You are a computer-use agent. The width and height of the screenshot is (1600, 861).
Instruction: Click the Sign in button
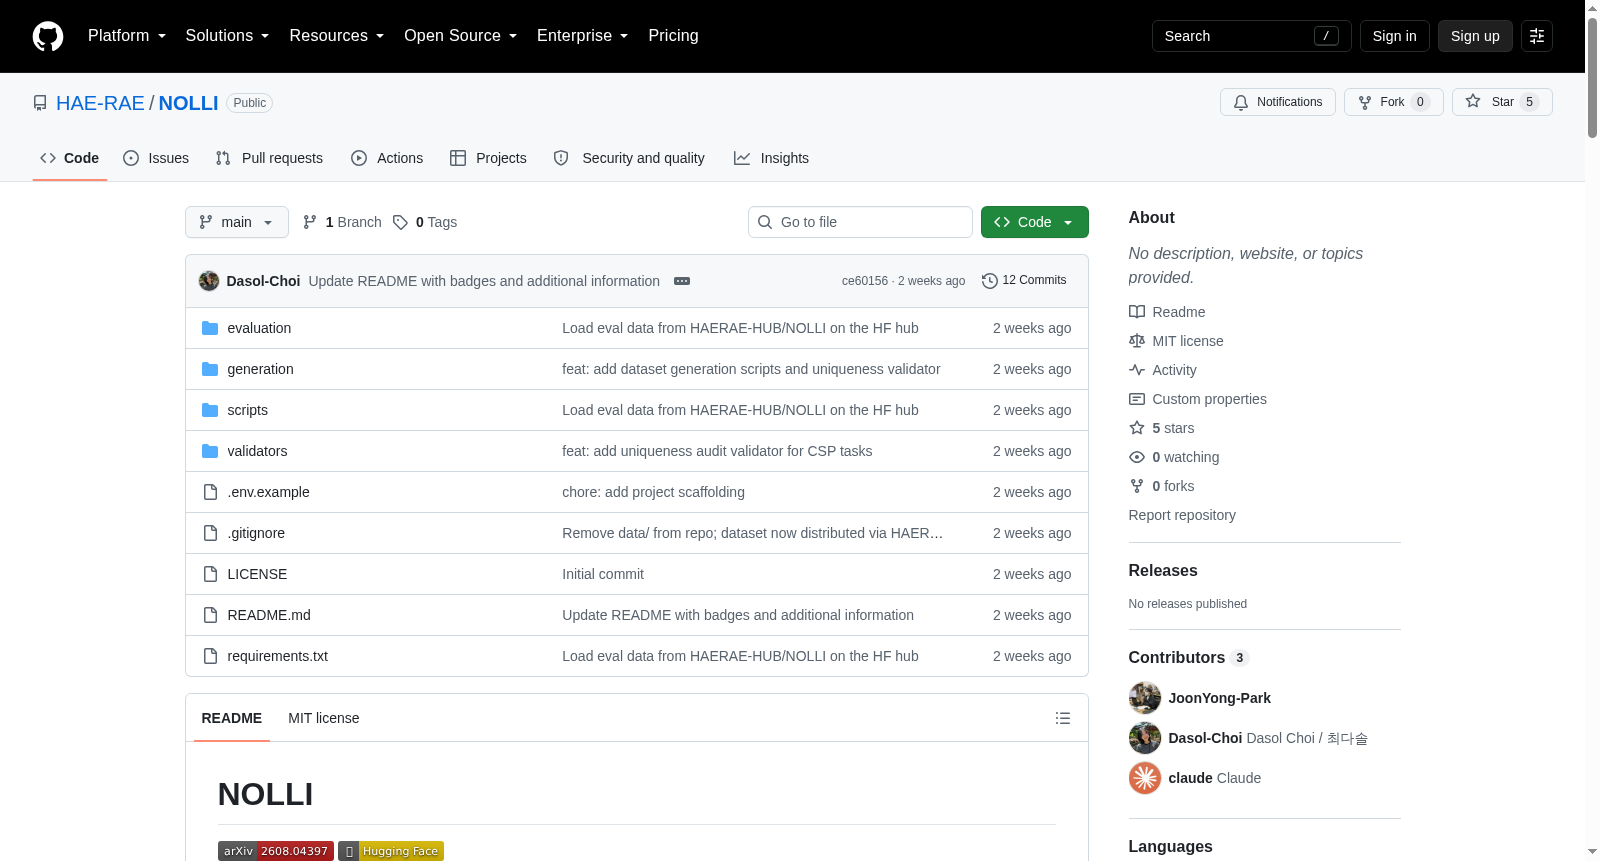click(1395, 36)
